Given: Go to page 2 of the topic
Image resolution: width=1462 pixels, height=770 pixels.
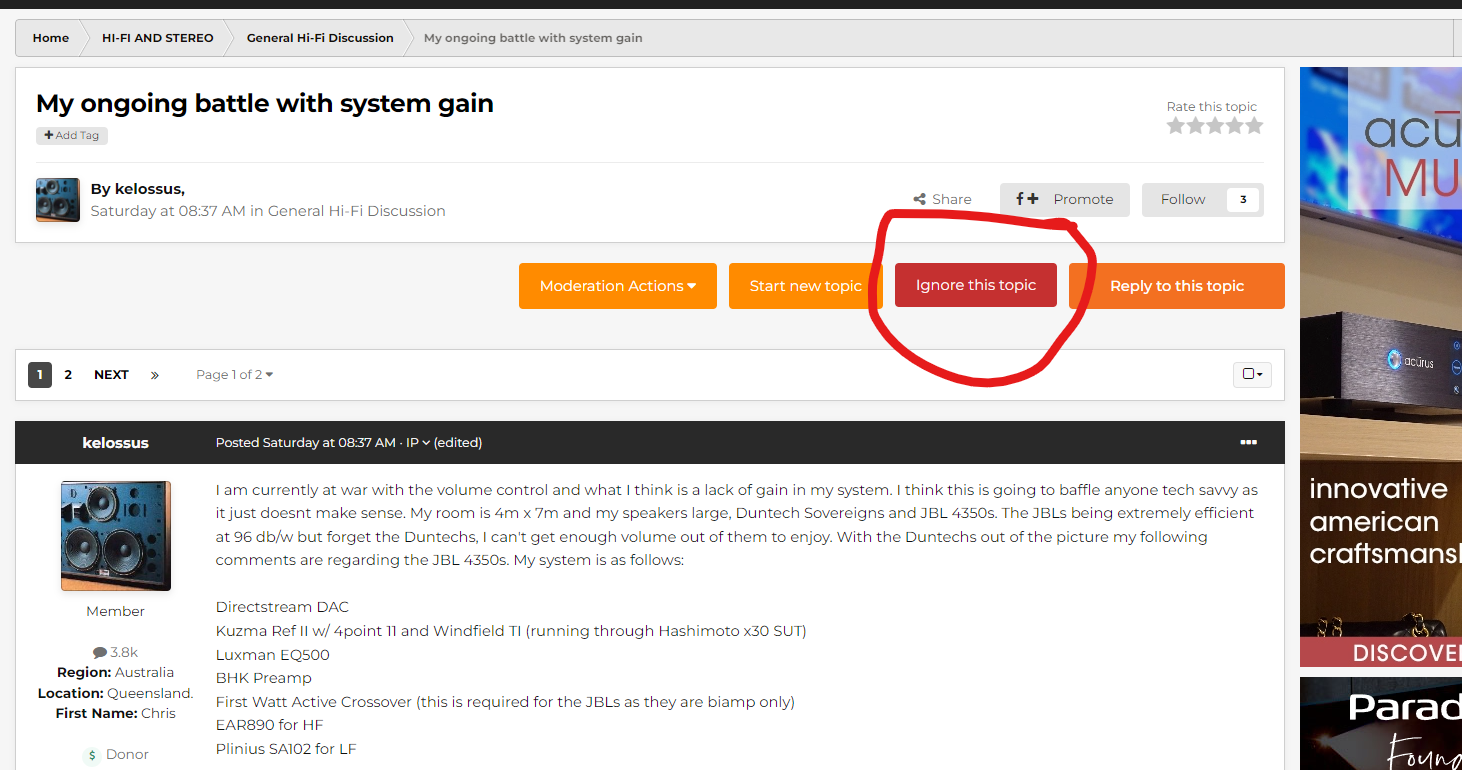Looking at the screenshot, I should (x=68, y=375).
